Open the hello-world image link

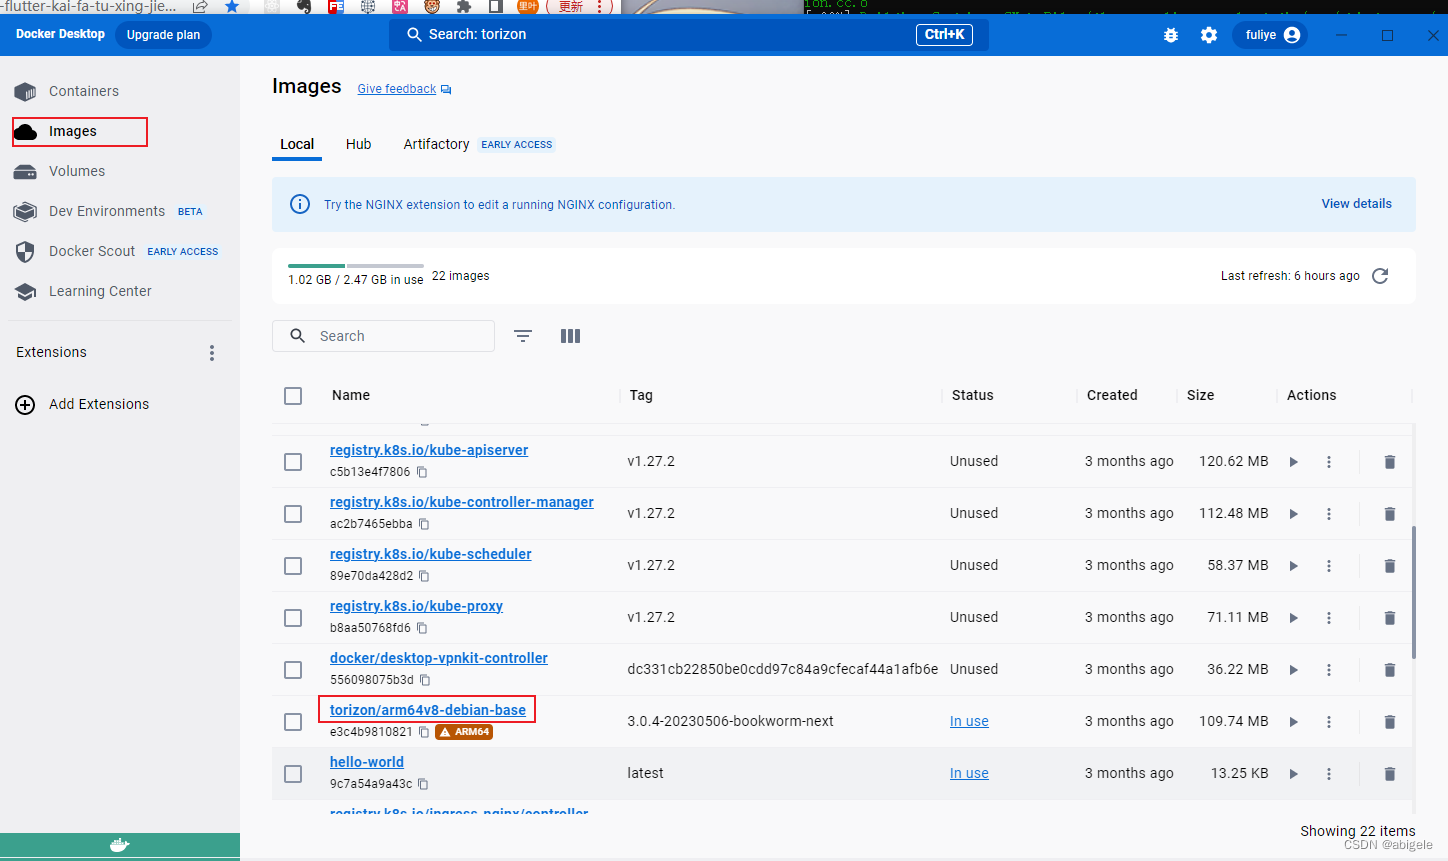click(x=367, y=762)
